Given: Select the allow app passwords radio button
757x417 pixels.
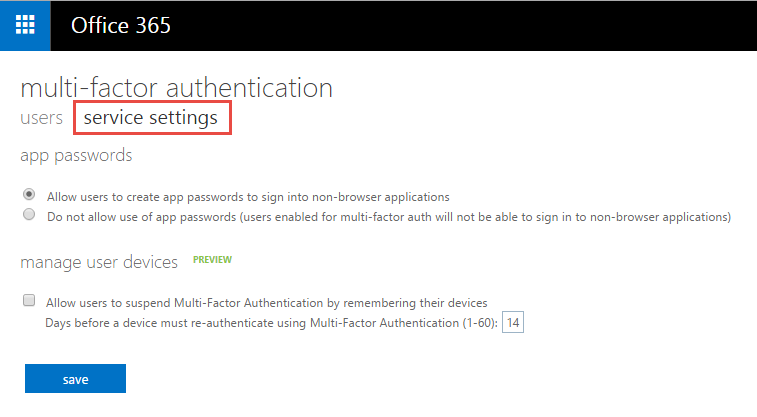Looking at the screenshot, I should coord(30,195).
